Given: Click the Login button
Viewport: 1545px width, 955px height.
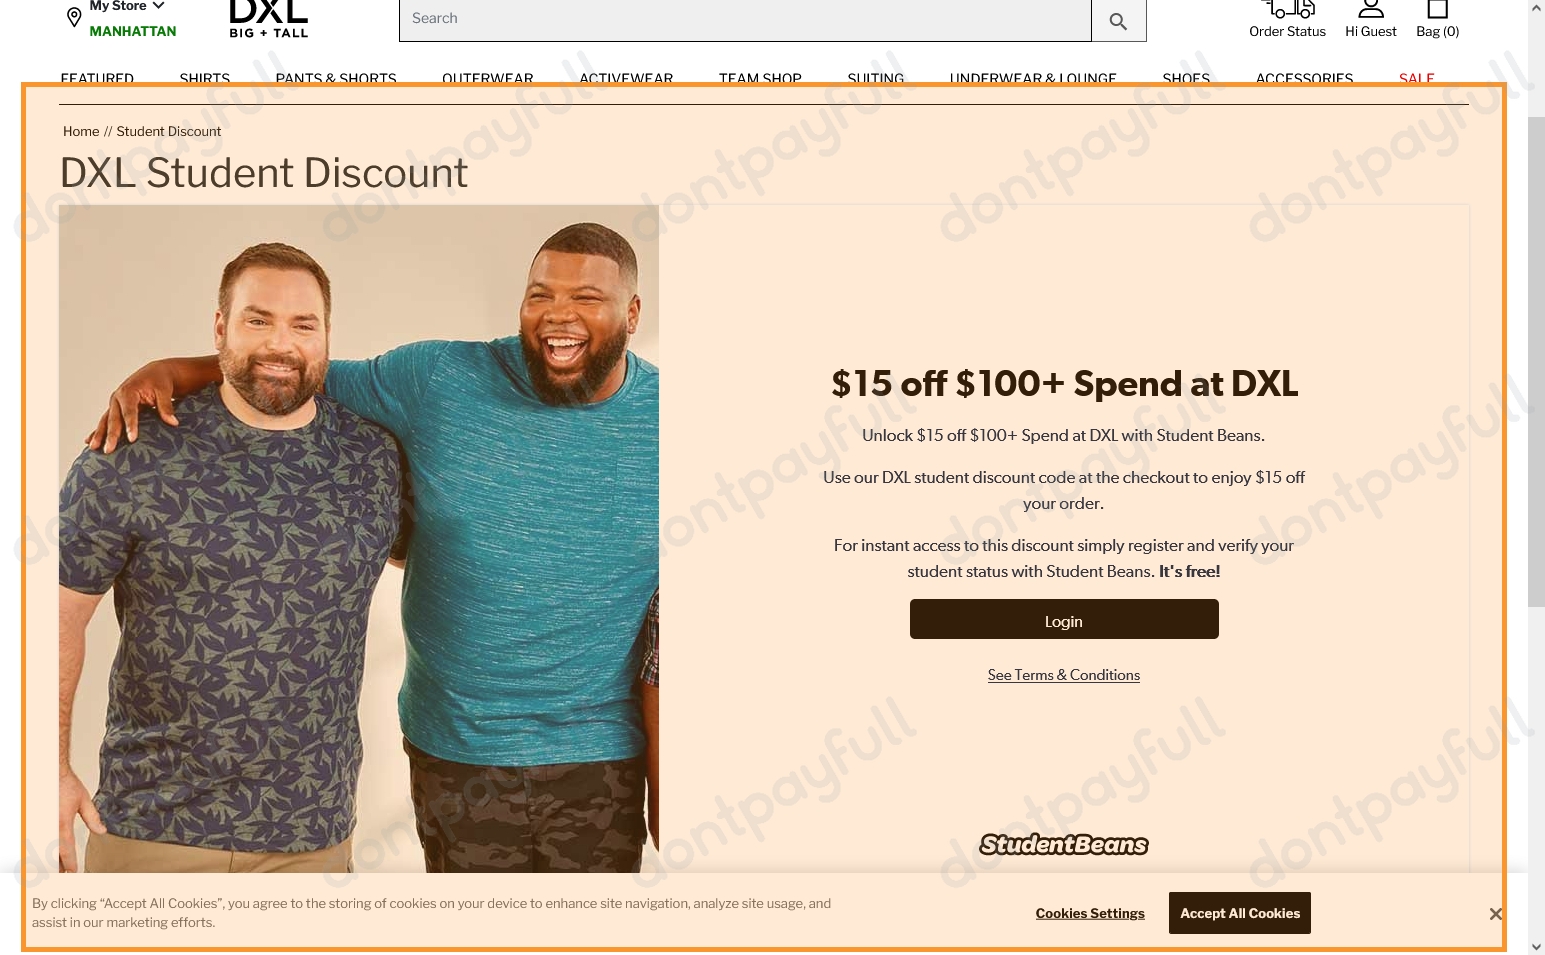Looking at the screenshot, I should [x=1064, y=619].
